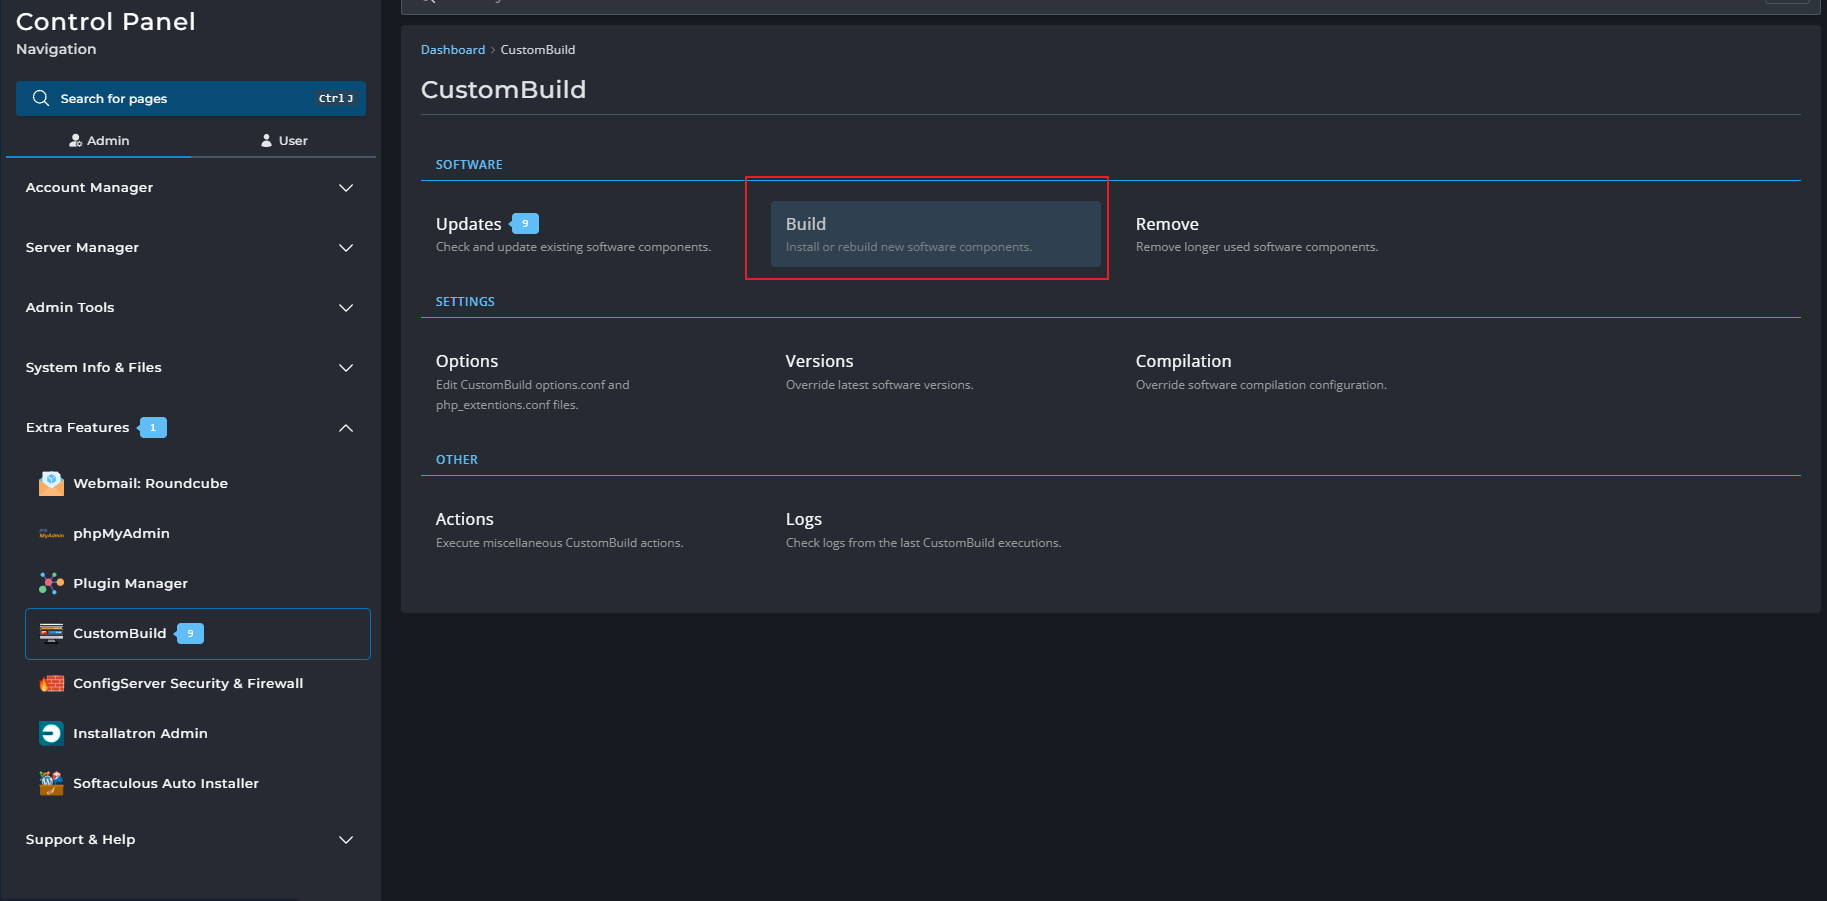Screen dimensions: 1827x901
Task: Click the Updates badge showing 9
Action: click(x=525, y=224)
